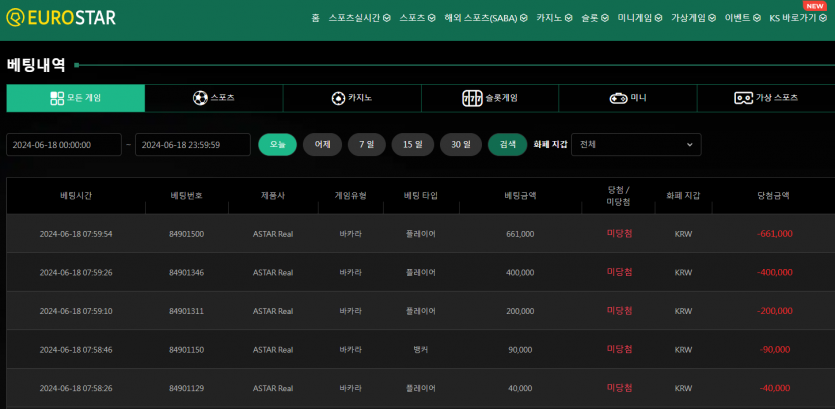Click the 게임유형 column header
This screenshot has width=835, height=409.
[x=350, y=195]
